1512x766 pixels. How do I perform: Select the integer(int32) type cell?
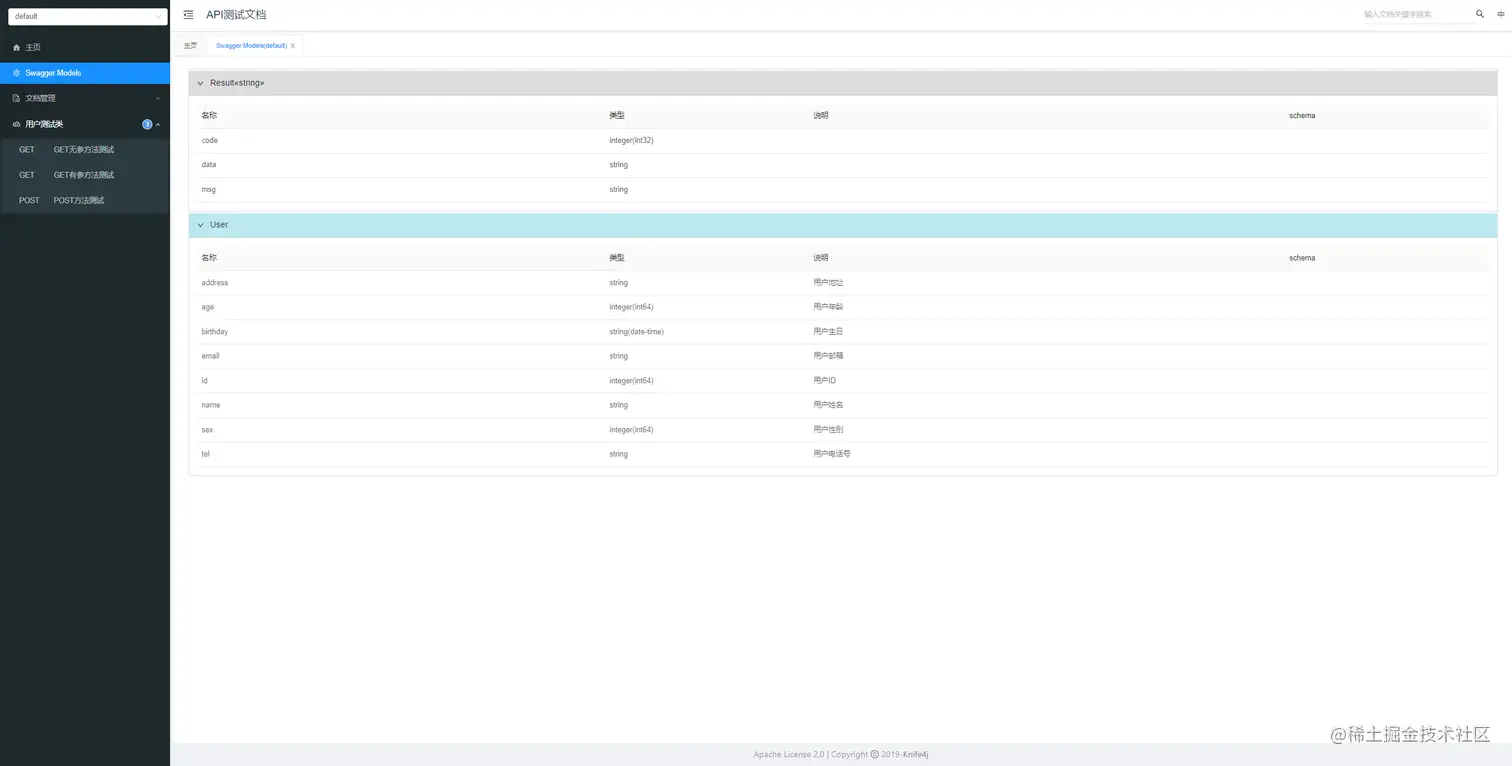coord(631,140)
